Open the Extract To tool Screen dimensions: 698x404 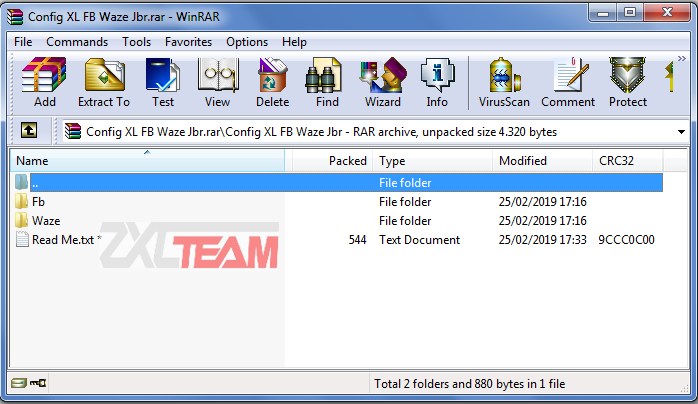[104, 82]
